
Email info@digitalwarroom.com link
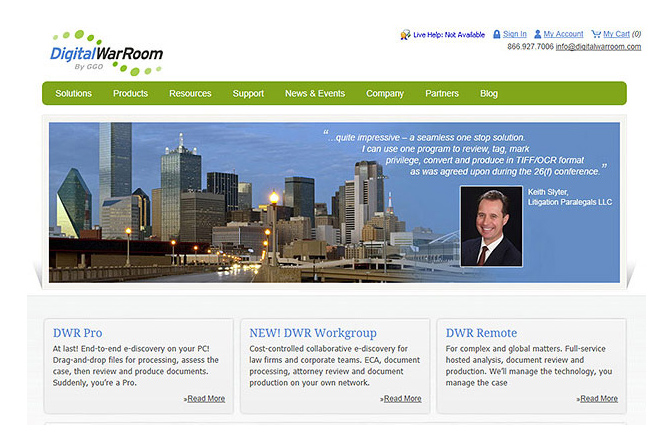598,47
